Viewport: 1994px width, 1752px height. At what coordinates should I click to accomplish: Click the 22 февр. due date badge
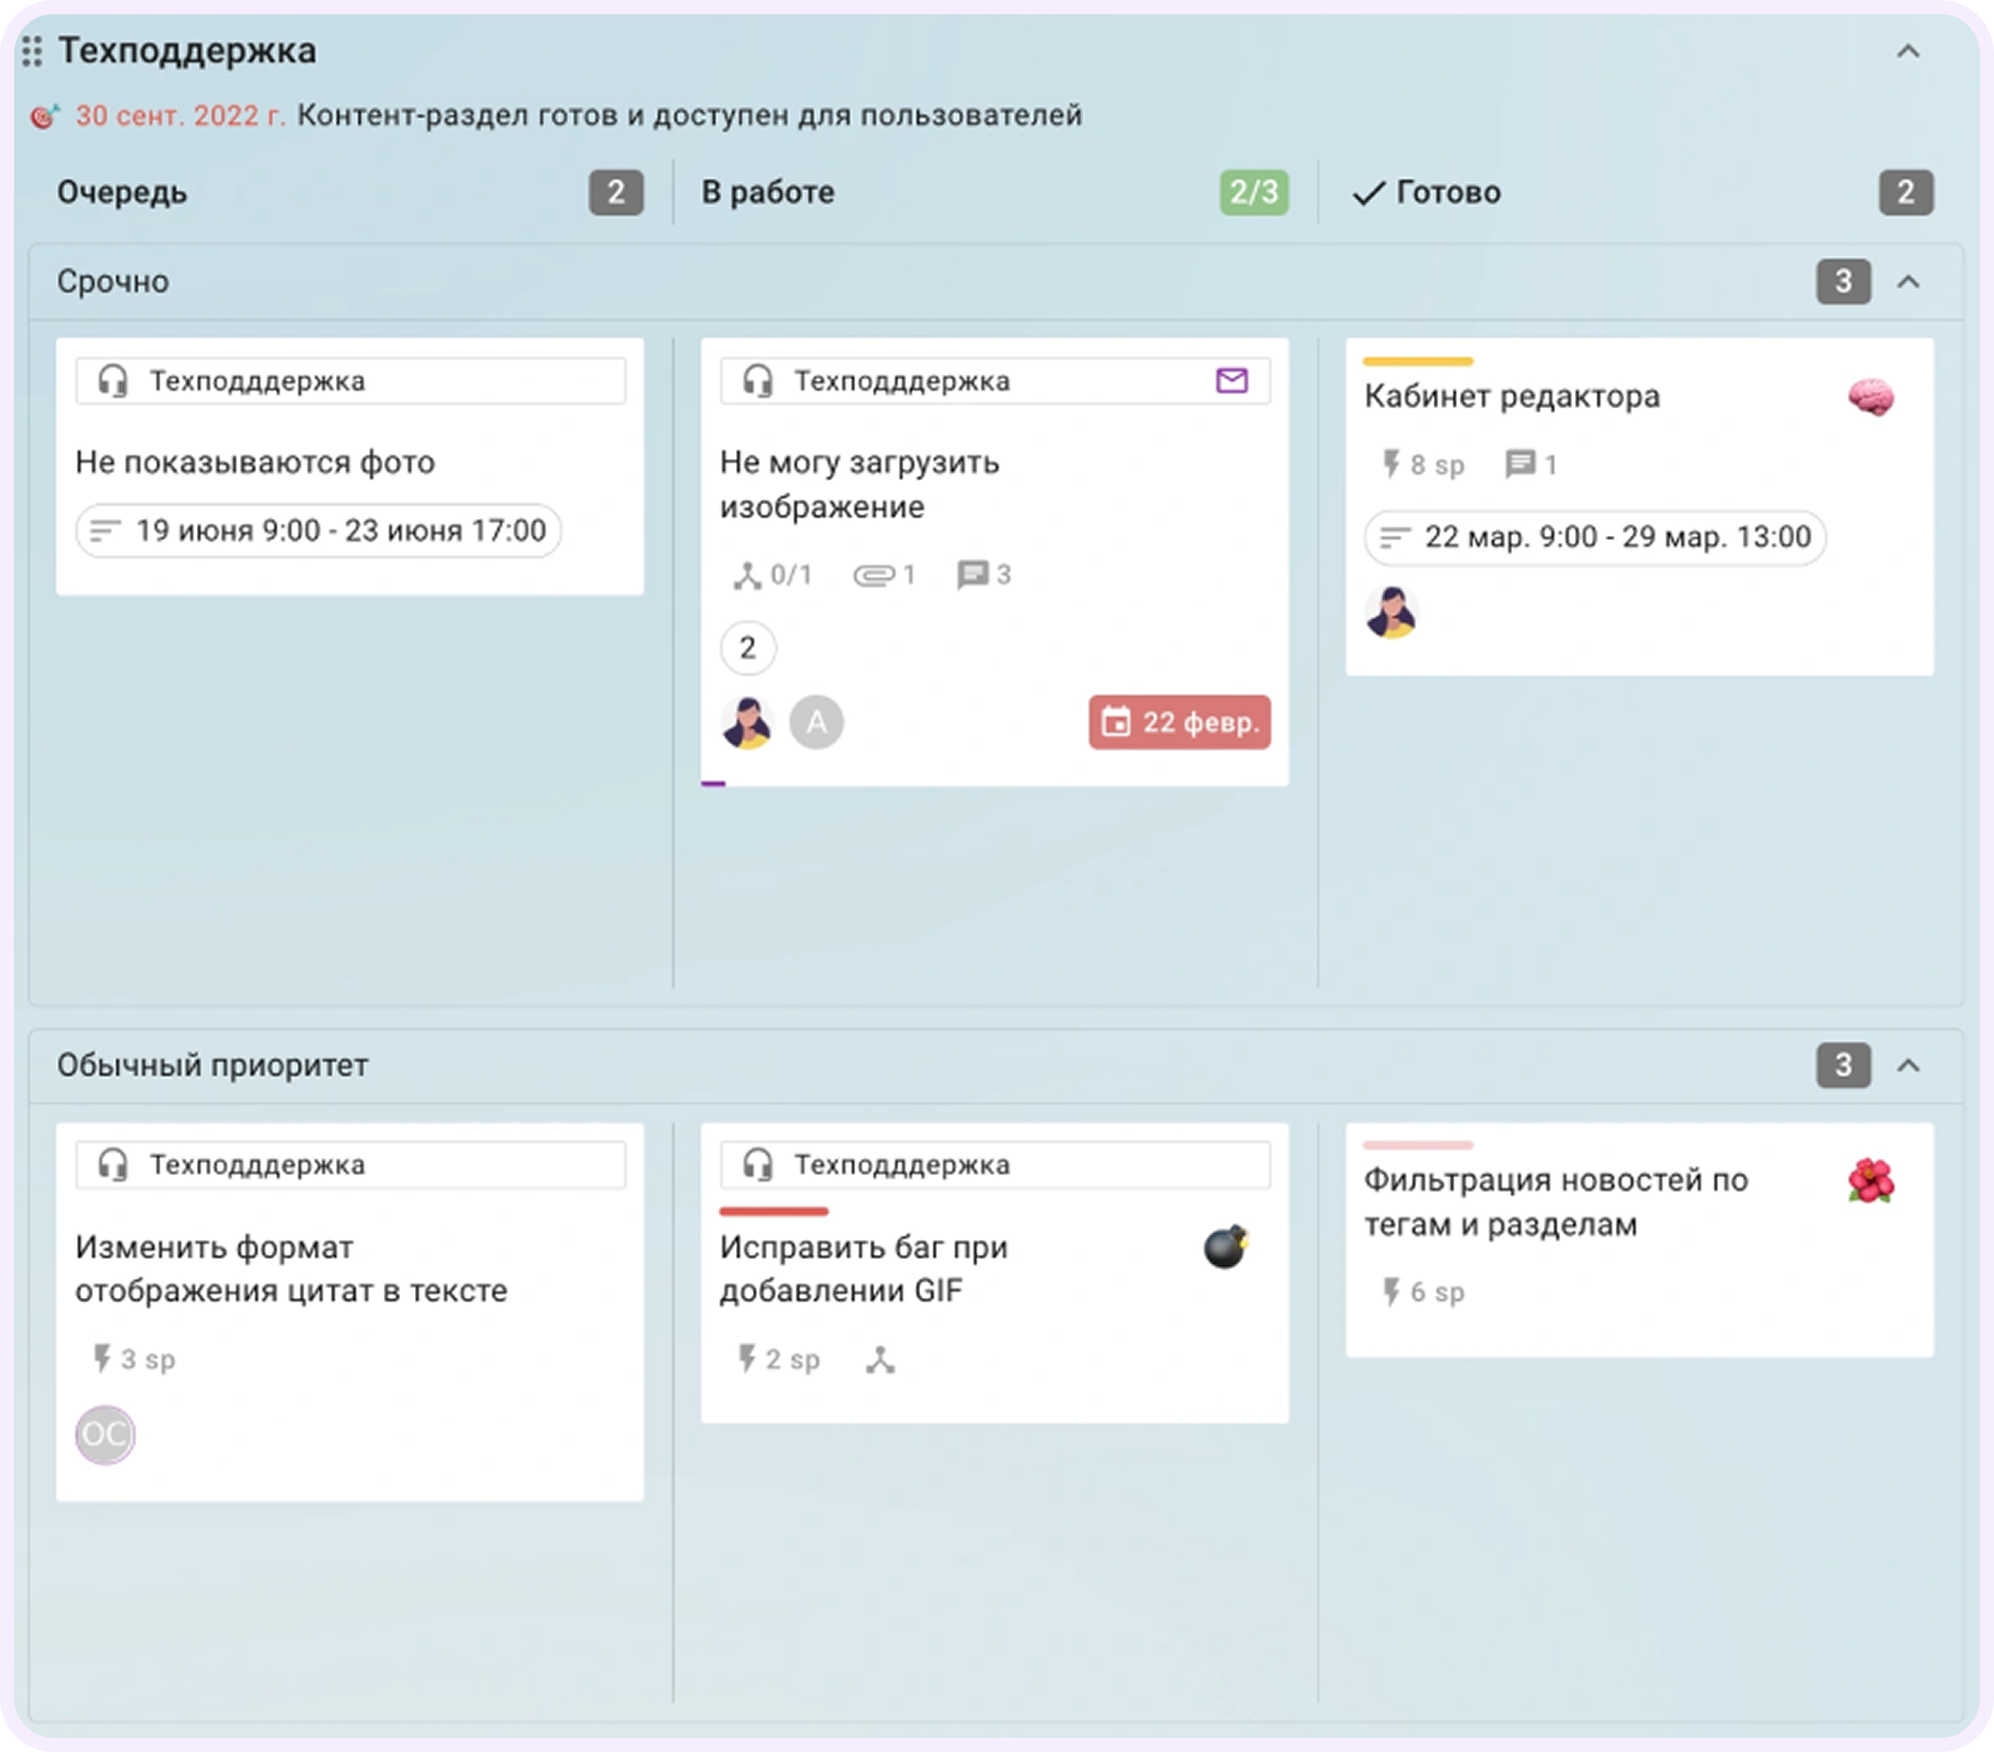[x=1180, y=722]
